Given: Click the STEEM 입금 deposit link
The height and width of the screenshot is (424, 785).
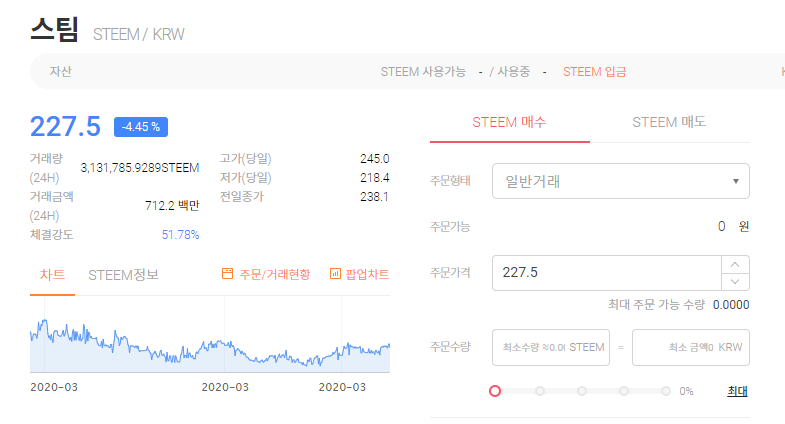Looking at the screenshot, I should (x=595, y=72).
